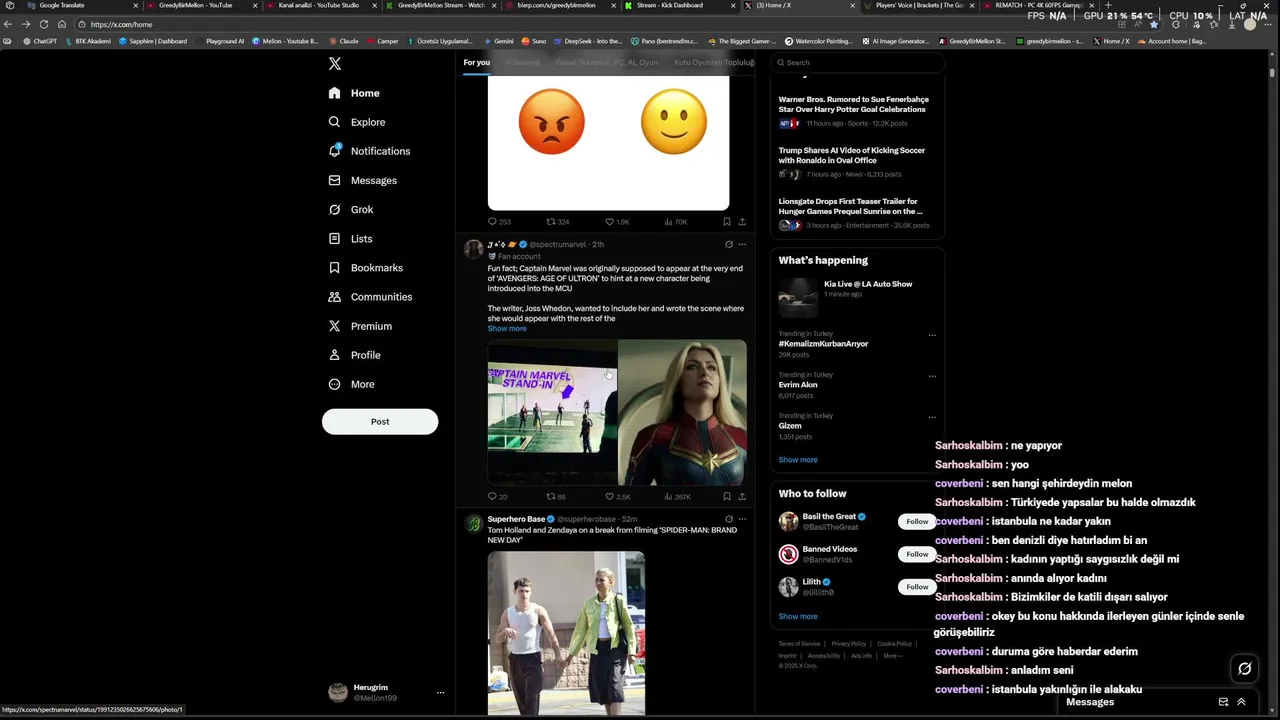Click the Grok icon on the spectrumarvel post

[729, 244]
